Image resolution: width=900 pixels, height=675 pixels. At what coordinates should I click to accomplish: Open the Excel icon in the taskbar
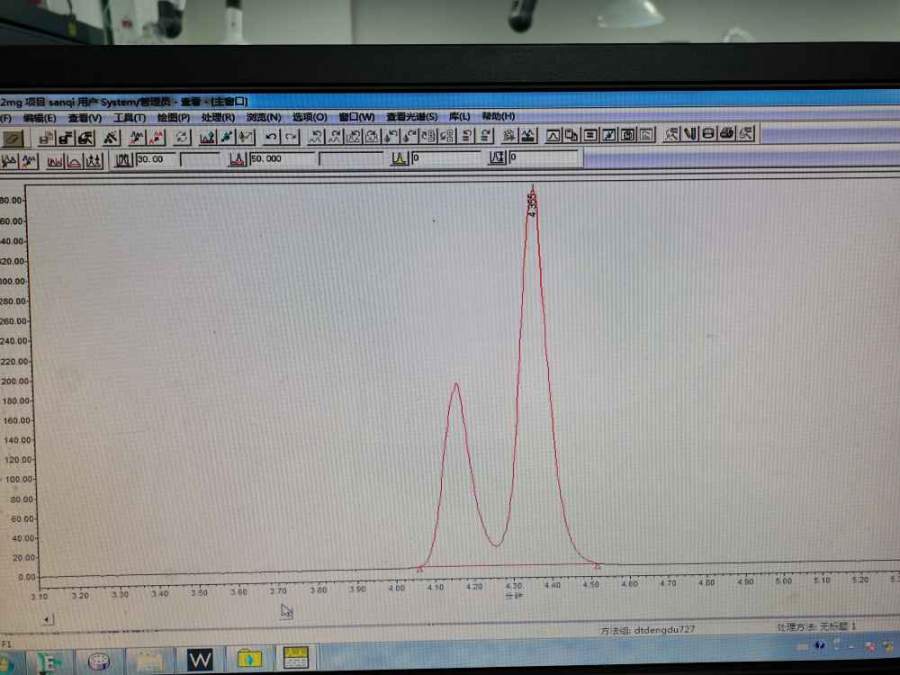pos(49,661)
